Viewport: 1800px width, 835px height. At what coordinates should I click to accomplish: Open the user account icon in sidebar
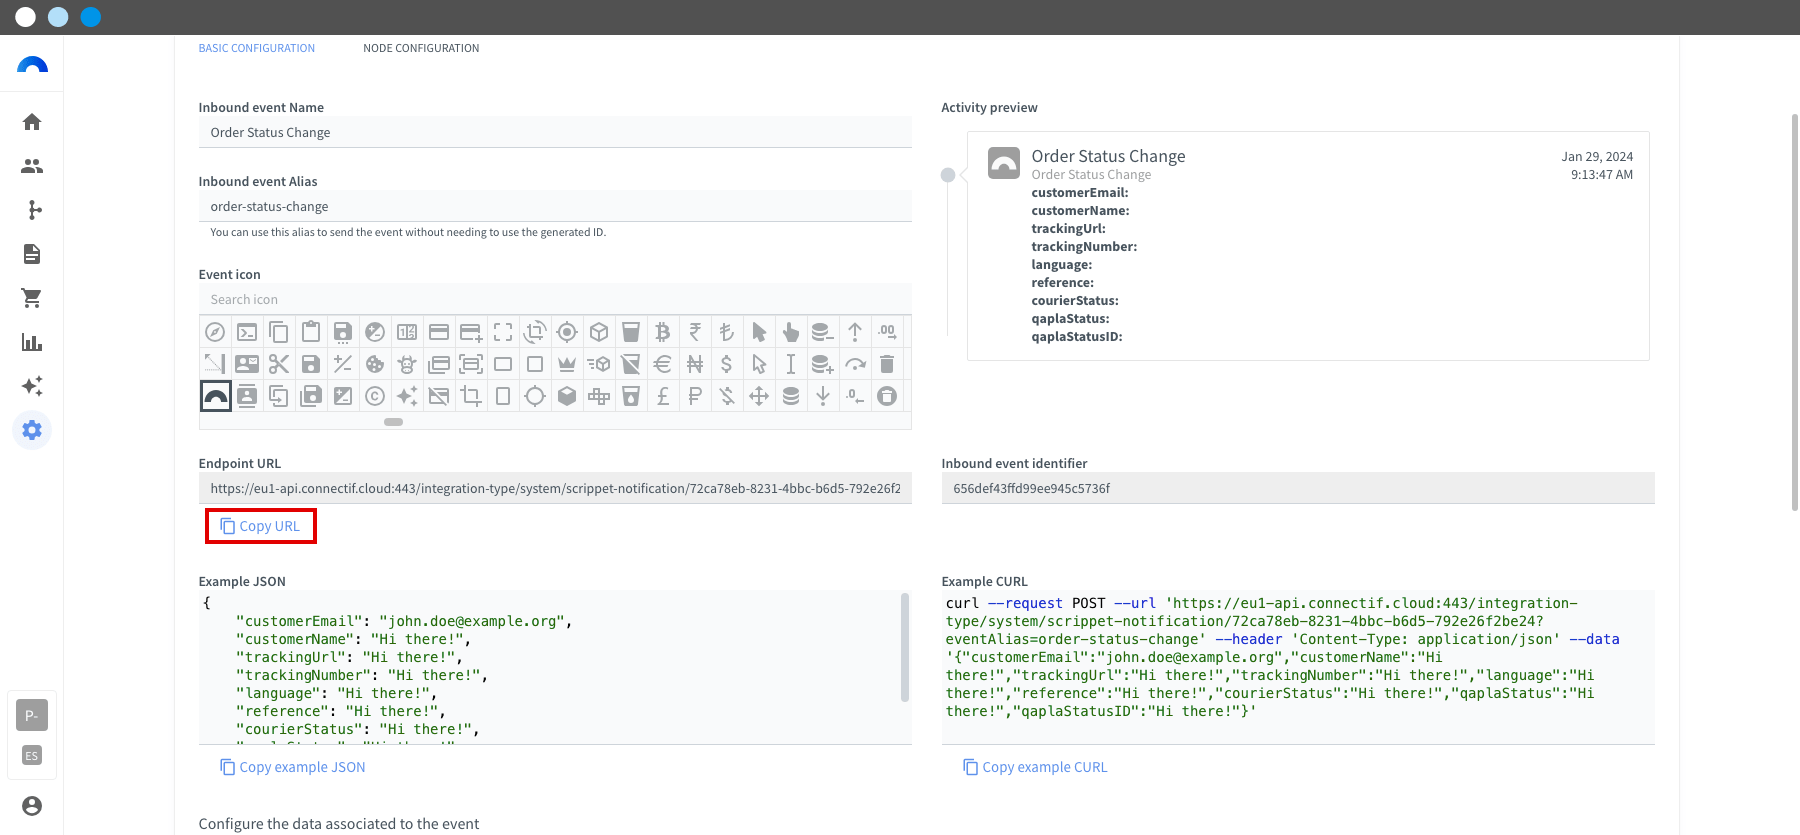[x=32, y=806]
